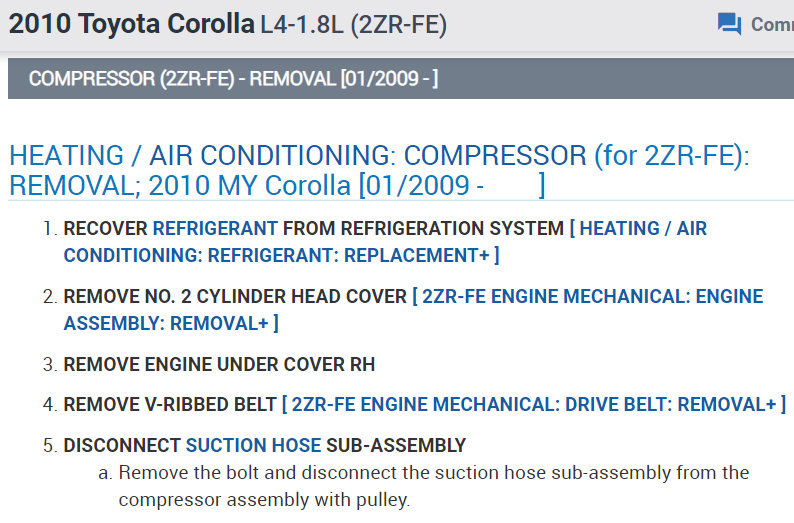Select the 2010 Toyota Corolla vehicle title

[x=131, y=24]
